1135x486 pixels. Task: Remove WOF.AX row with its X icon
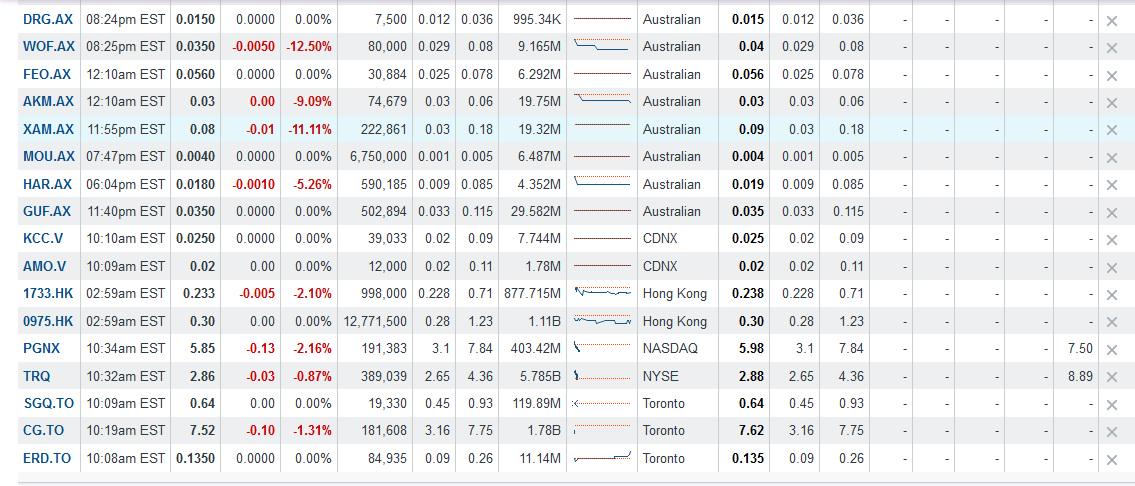point(1112,48)
